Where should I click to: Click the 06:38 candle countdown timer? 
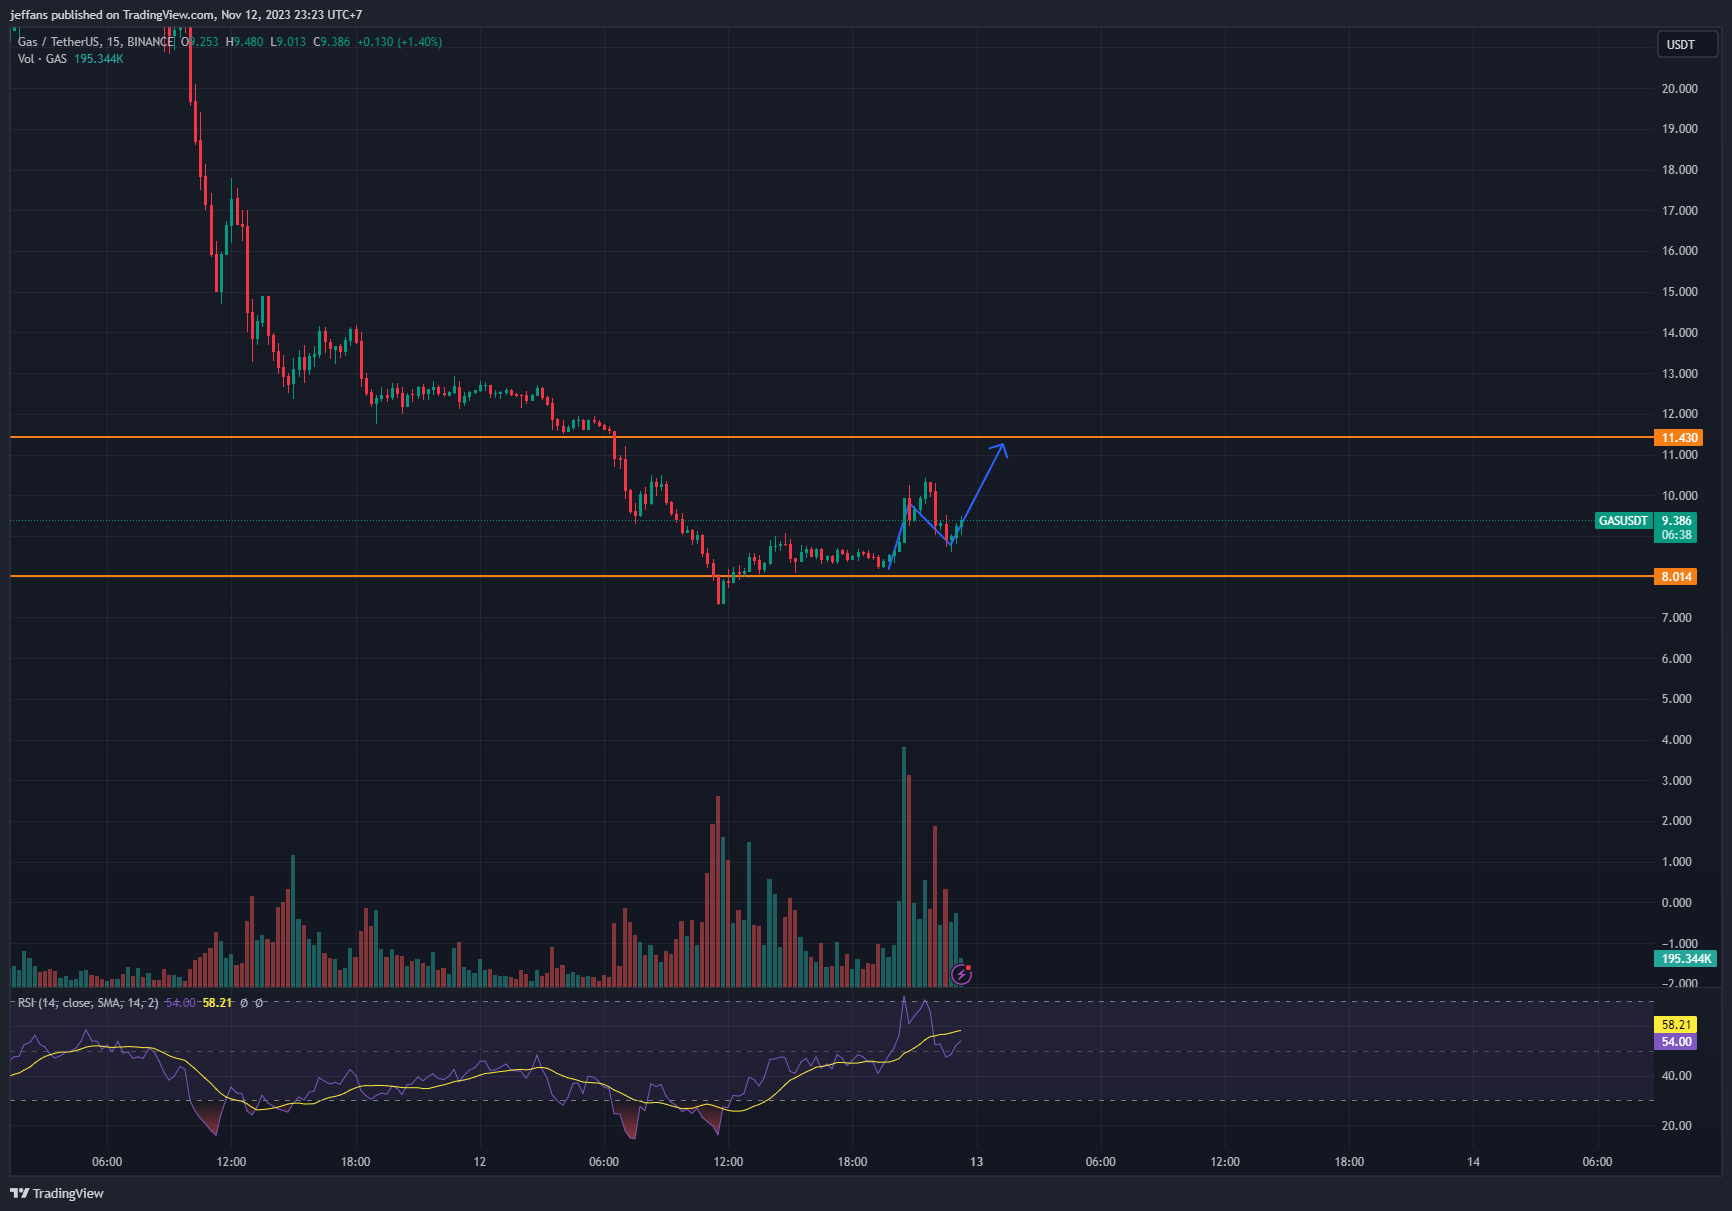[x=1676, y=535]
